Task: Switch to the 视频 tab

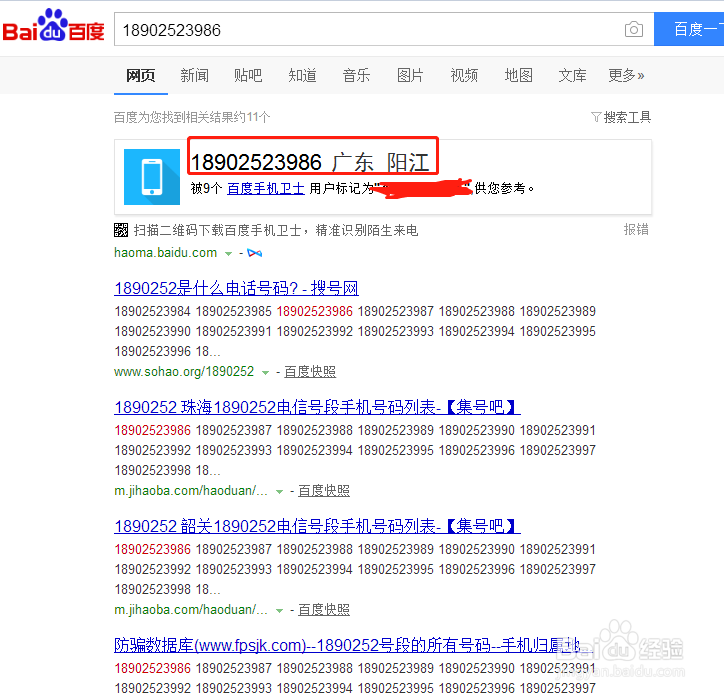Action: click(464, 75)
